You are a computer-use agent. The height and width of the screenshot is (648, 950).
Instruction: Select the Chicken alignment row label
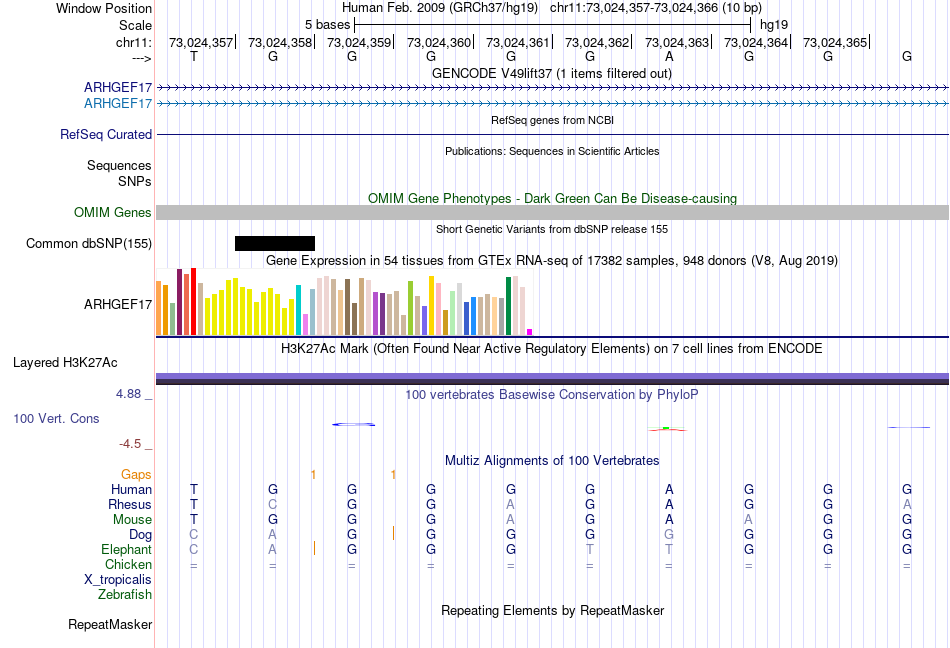coord(128,564)
